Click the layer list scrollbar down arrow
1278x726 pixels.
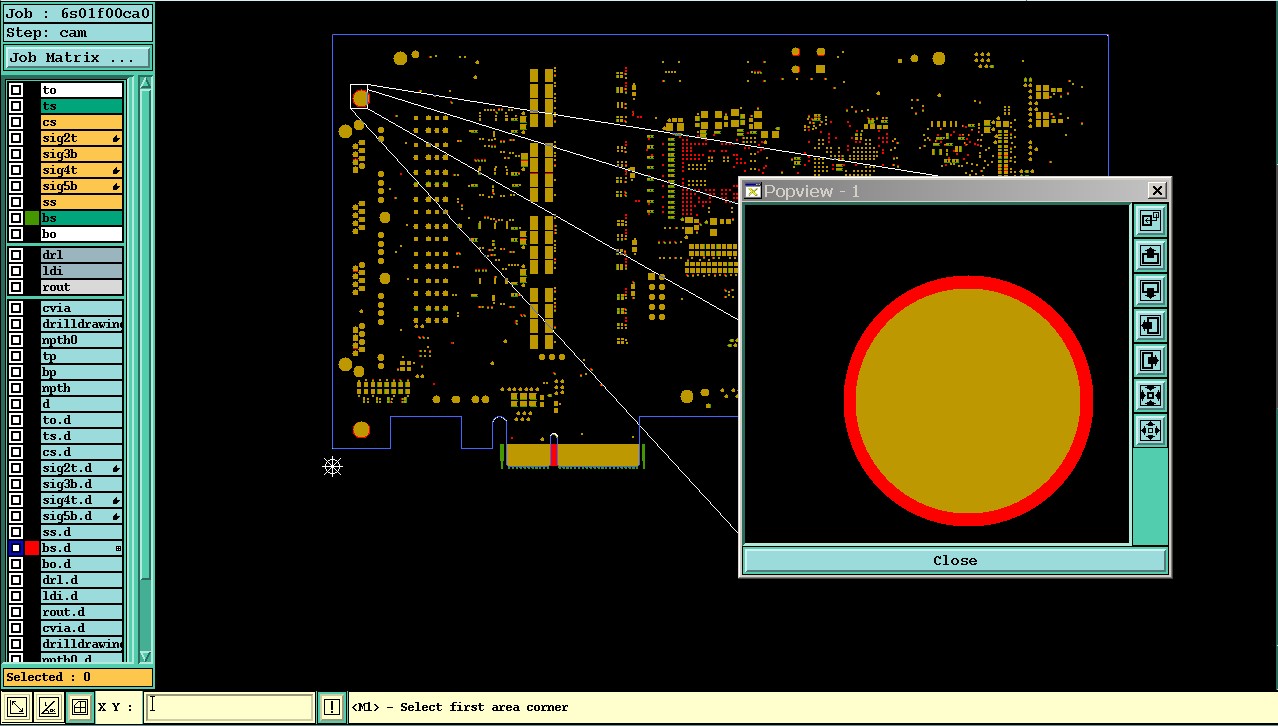145,656
